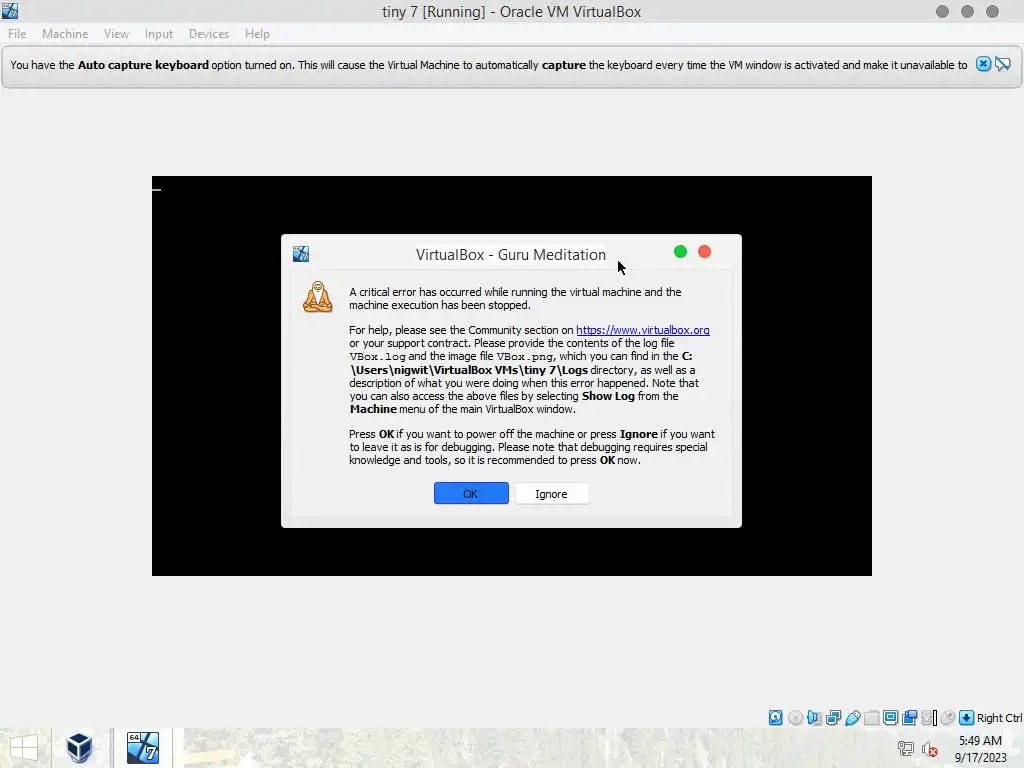Viewport: 1024px width, 768px height.
Task: Open the Windows Start button
Action: (24, 748)
